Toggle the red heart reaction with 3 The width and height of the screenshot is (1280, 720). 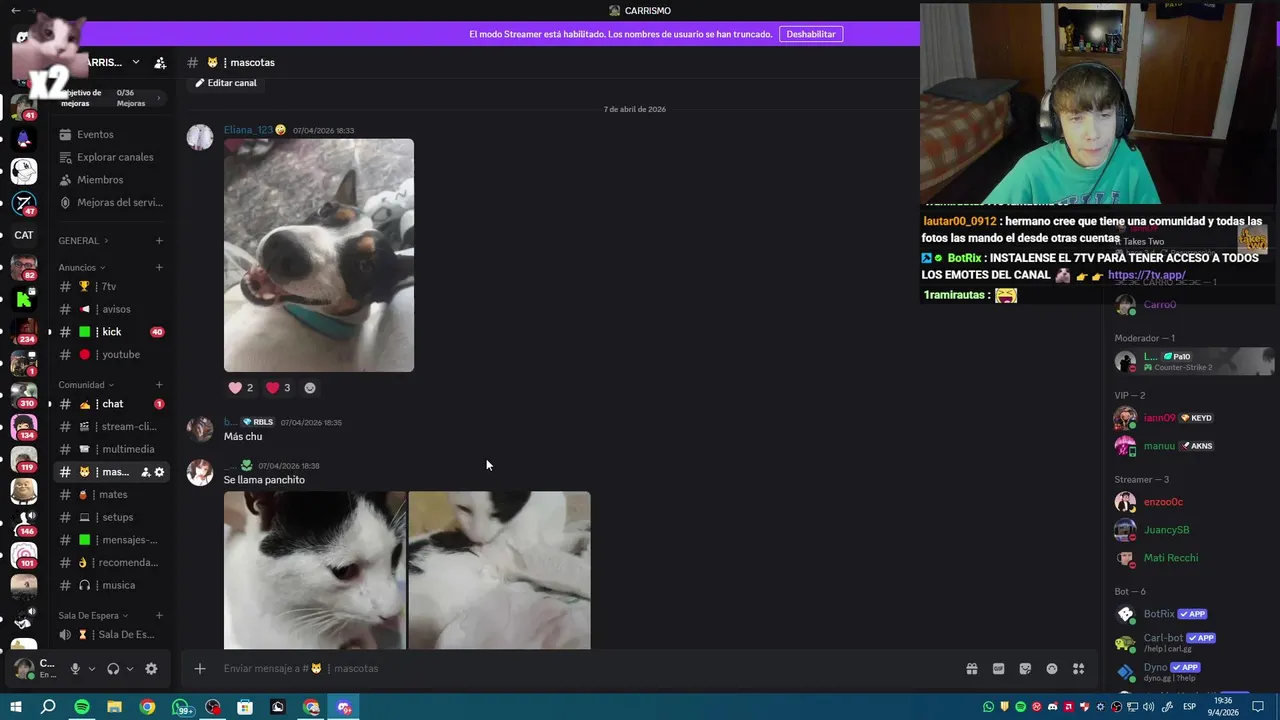tap(278, 388)
